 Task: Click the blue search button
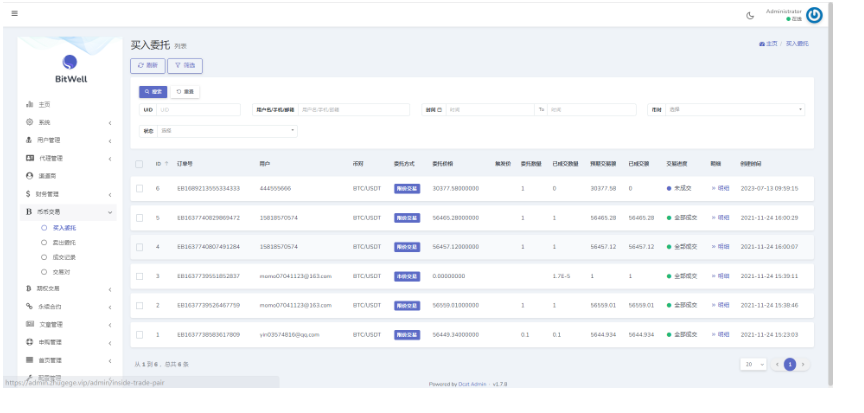153,92
